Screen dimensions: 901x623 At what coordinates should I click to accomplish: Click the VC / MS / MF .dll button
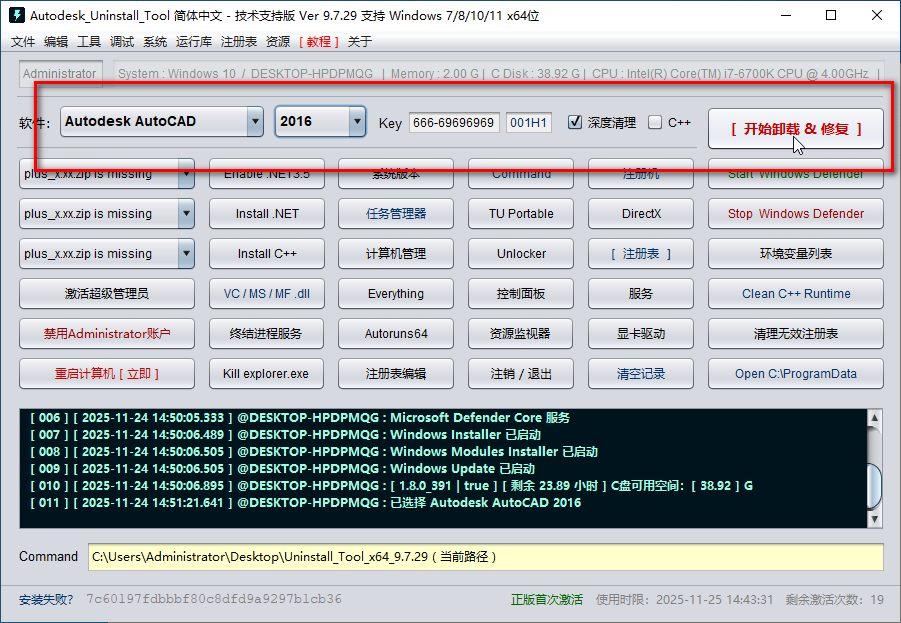[x=267, y=294]
